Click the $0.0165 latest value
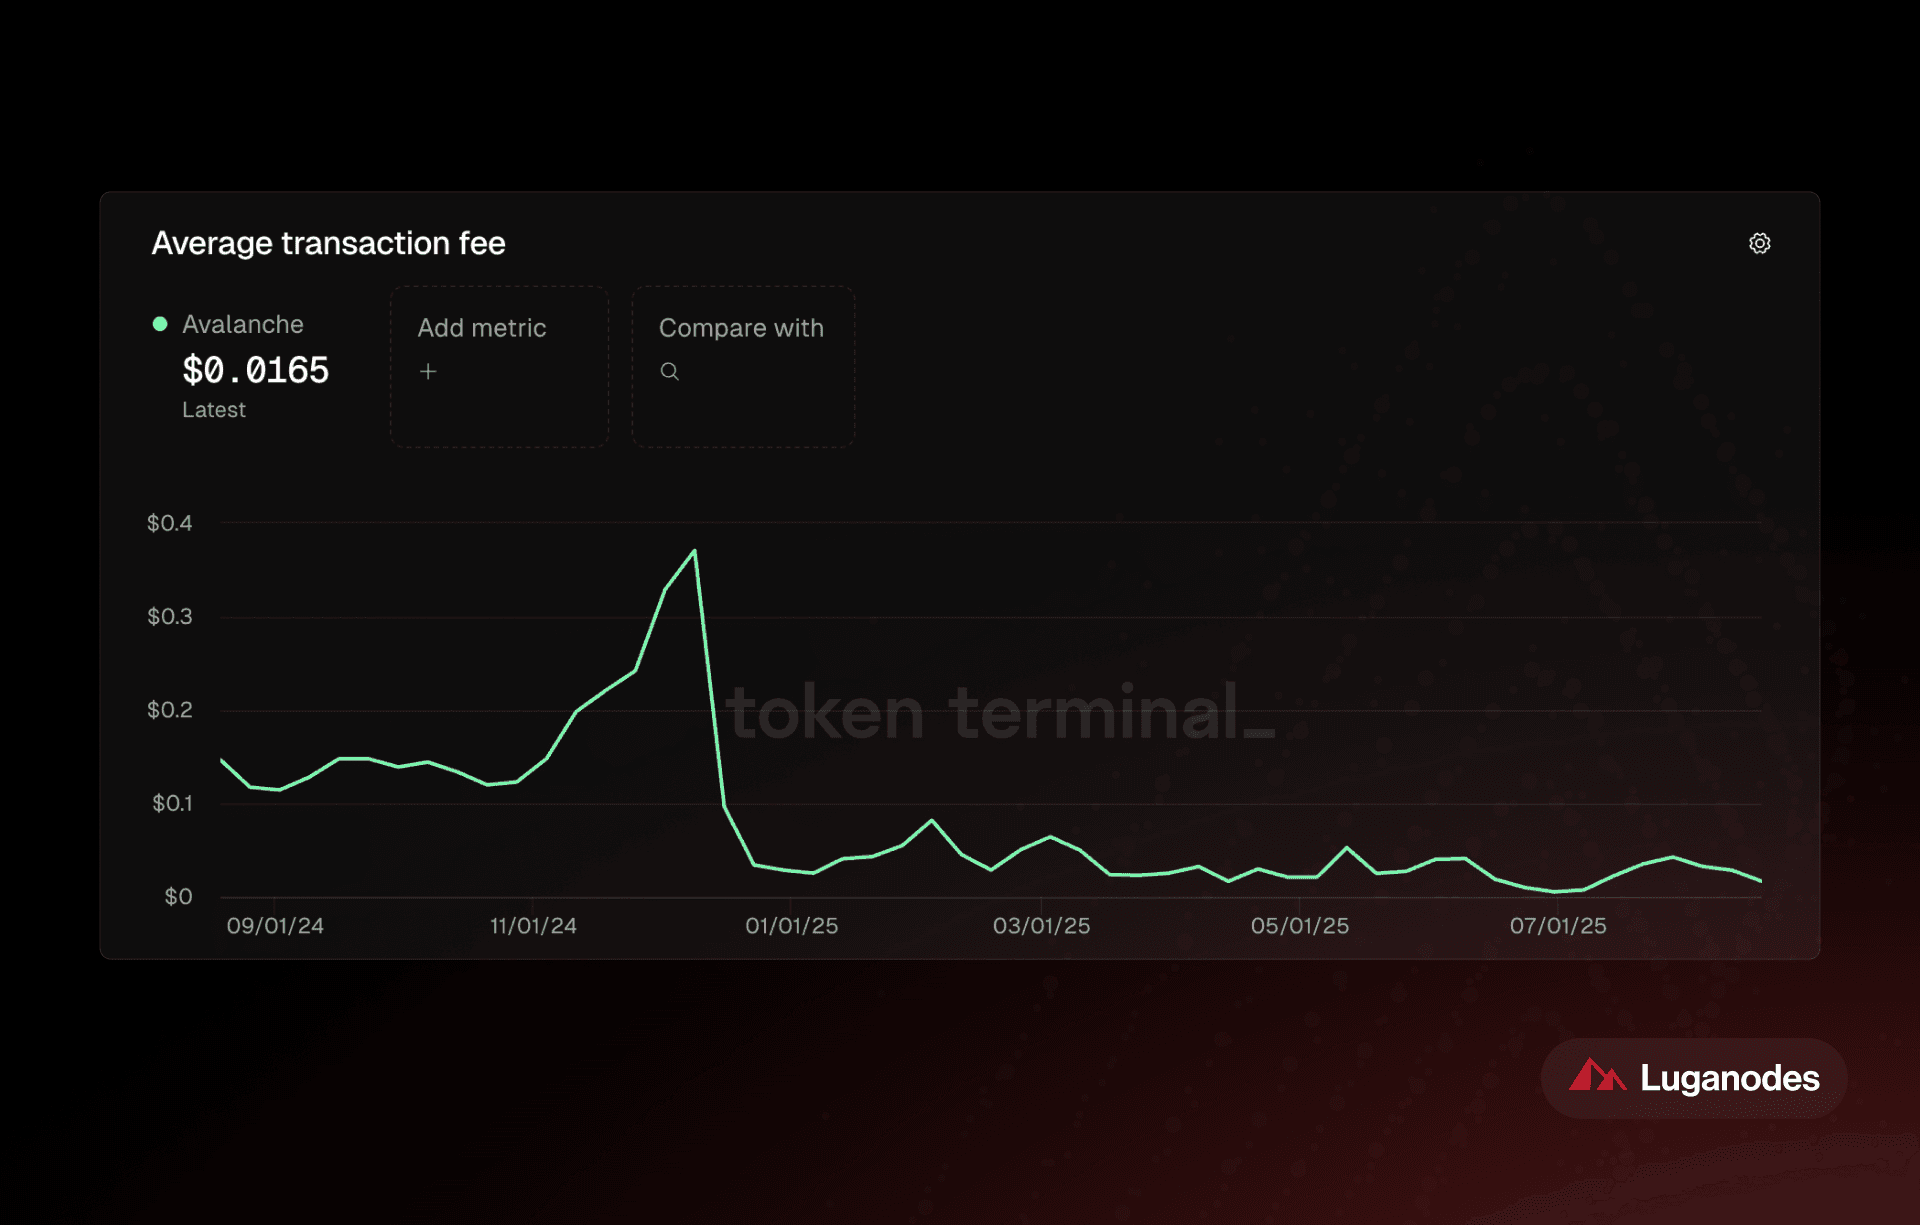Image resolution: width=1920 pixels, height=1225 pixels. 256,371
